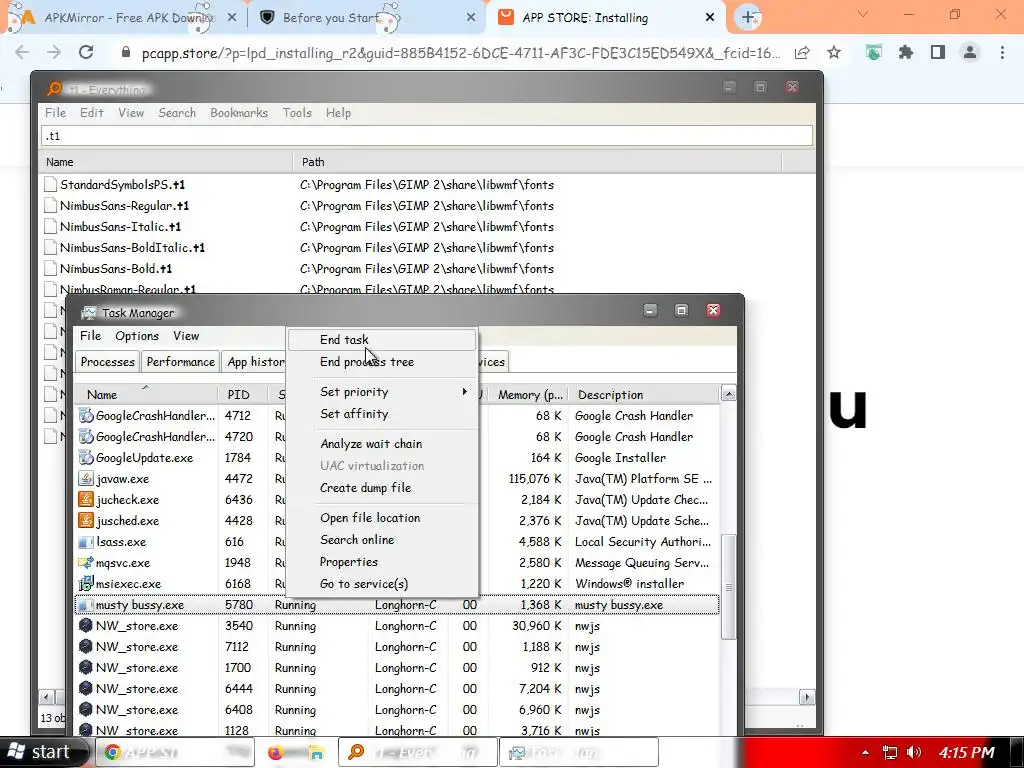Sort by Name column header
1024x768 pixels.
coord(146,394)
